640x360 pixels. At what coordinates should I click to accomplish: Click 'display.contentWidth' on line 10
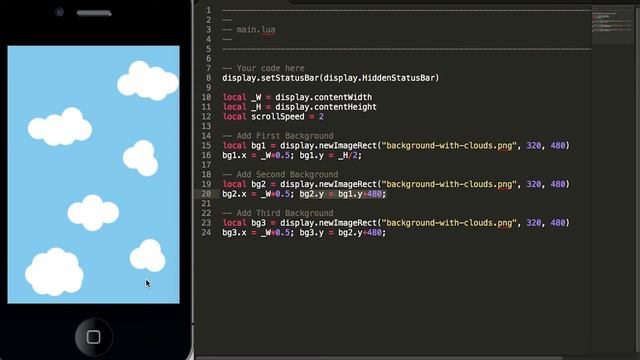[x=323, y=97]
